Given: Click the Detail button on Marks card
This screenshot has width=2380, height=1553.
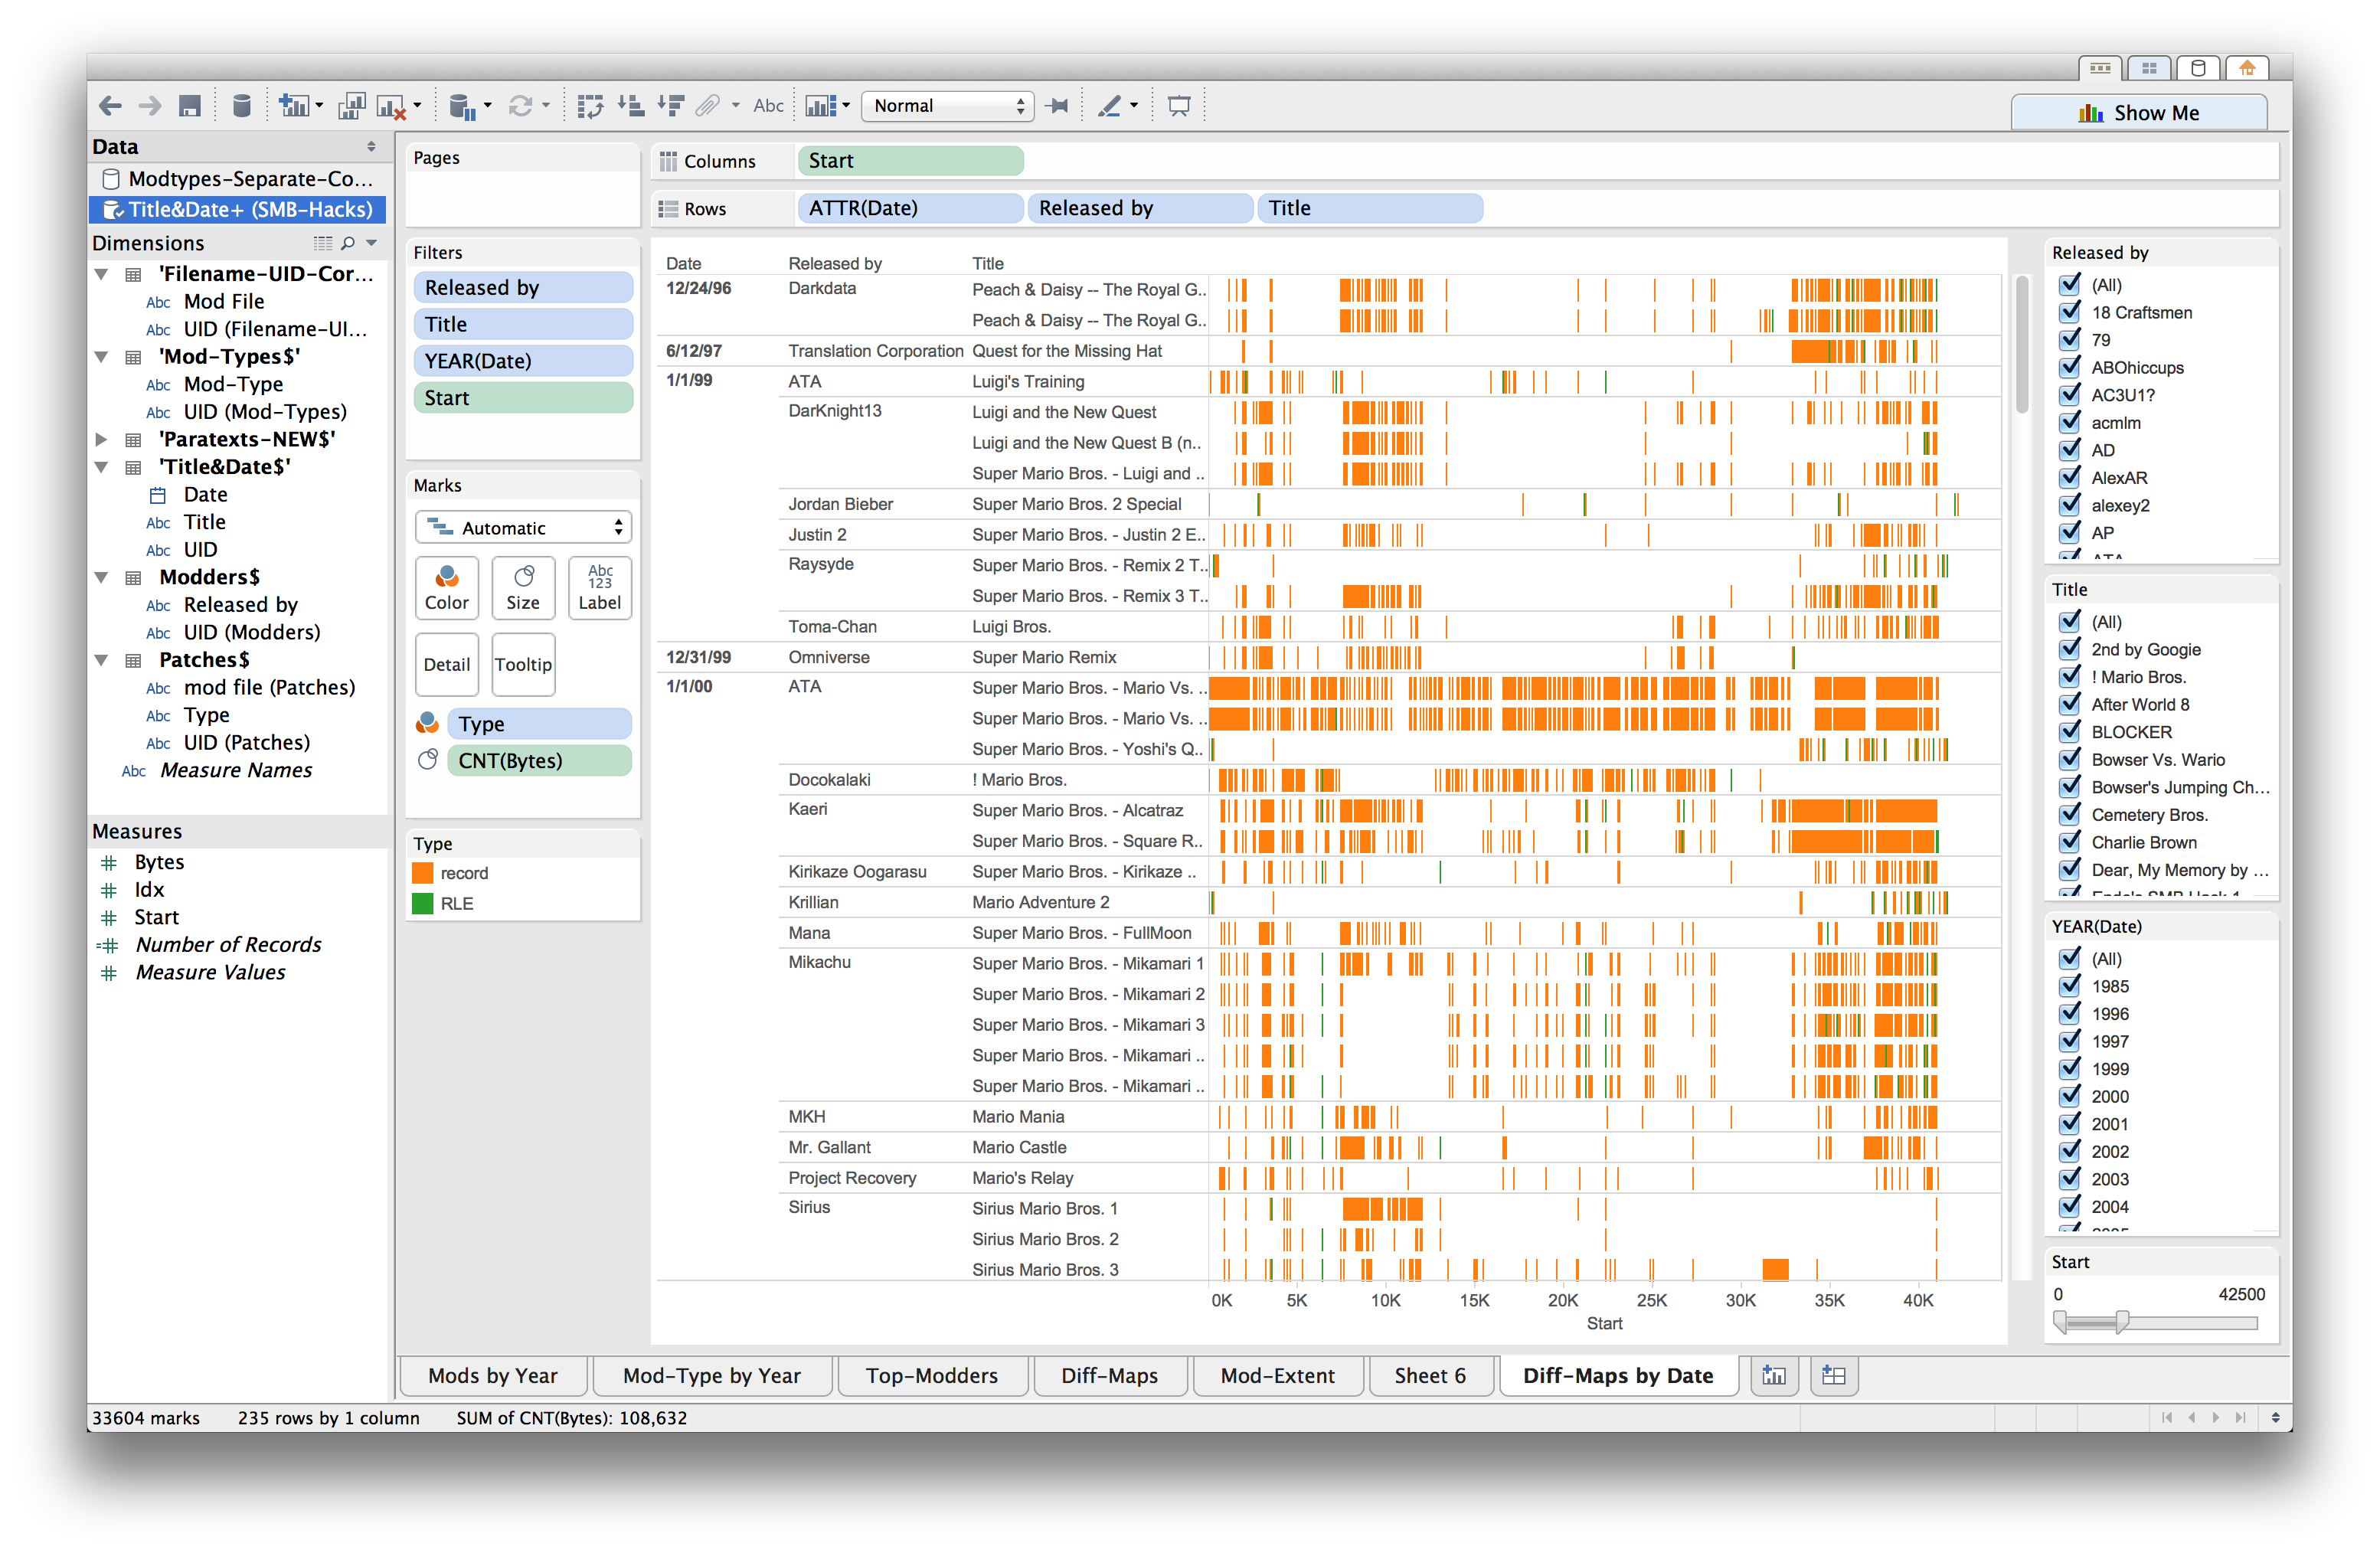Looking at the screenshot, I should coord(446,664).
